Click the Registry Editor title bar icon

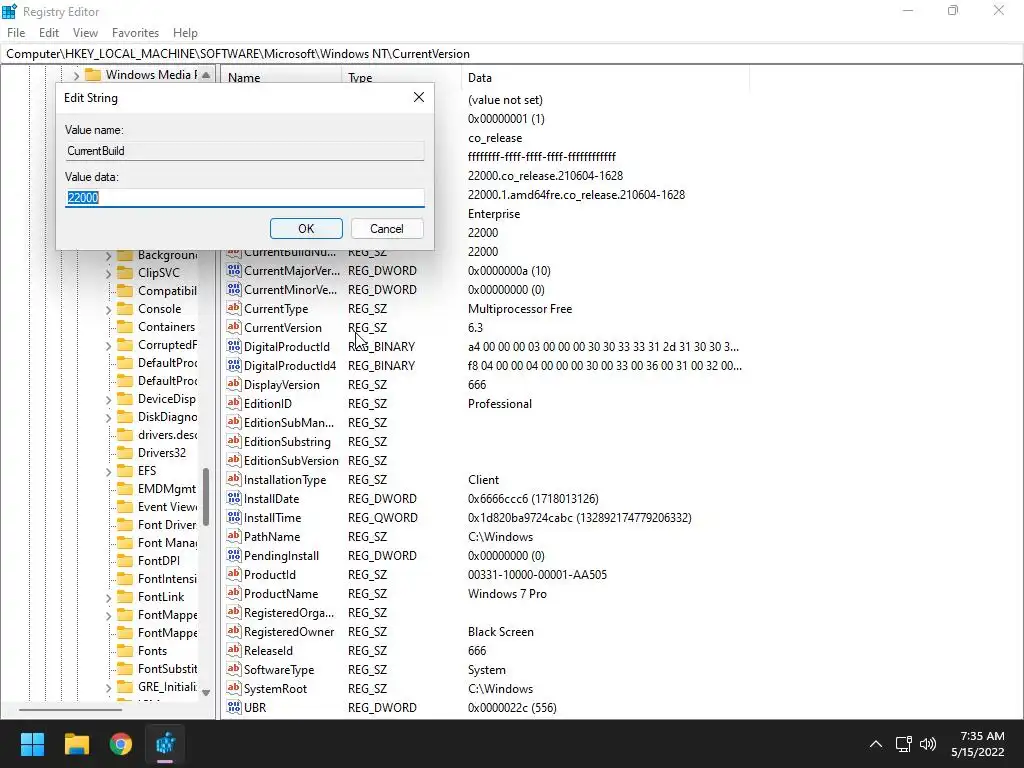[x=9, y=11]
